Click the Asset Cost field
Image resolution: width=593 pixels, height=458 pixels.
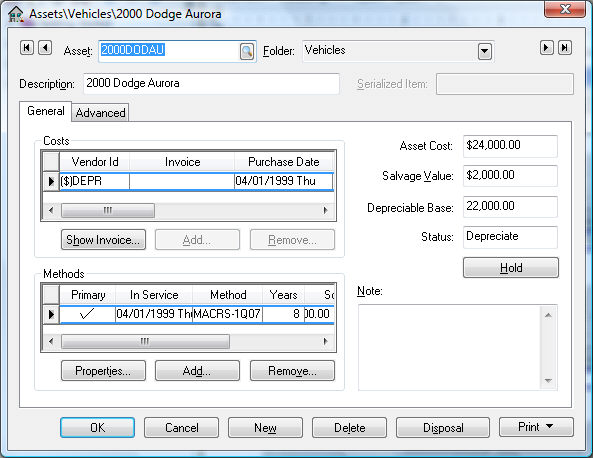click(510, 146)
